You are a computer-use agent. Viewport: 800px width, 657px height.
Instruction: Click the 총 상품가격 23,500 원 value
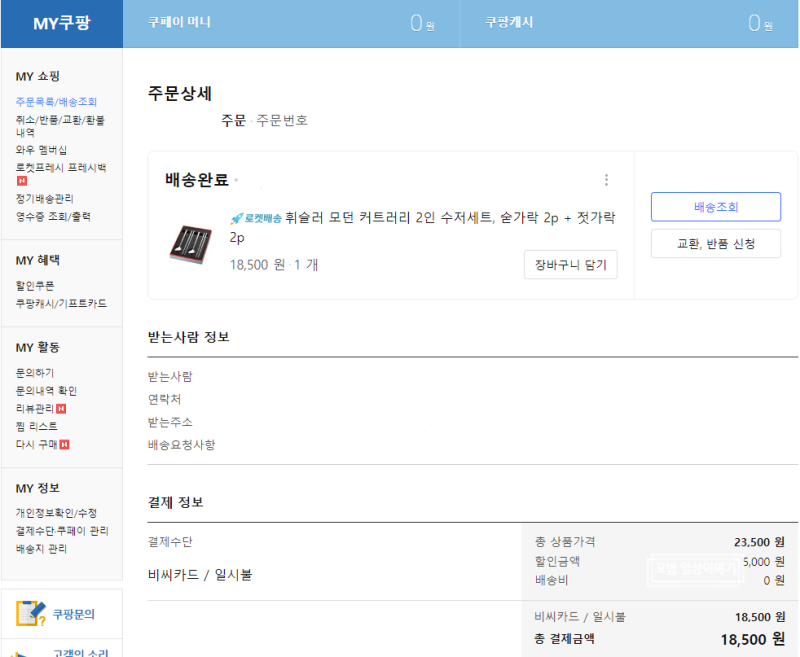(x=759, y=542)
